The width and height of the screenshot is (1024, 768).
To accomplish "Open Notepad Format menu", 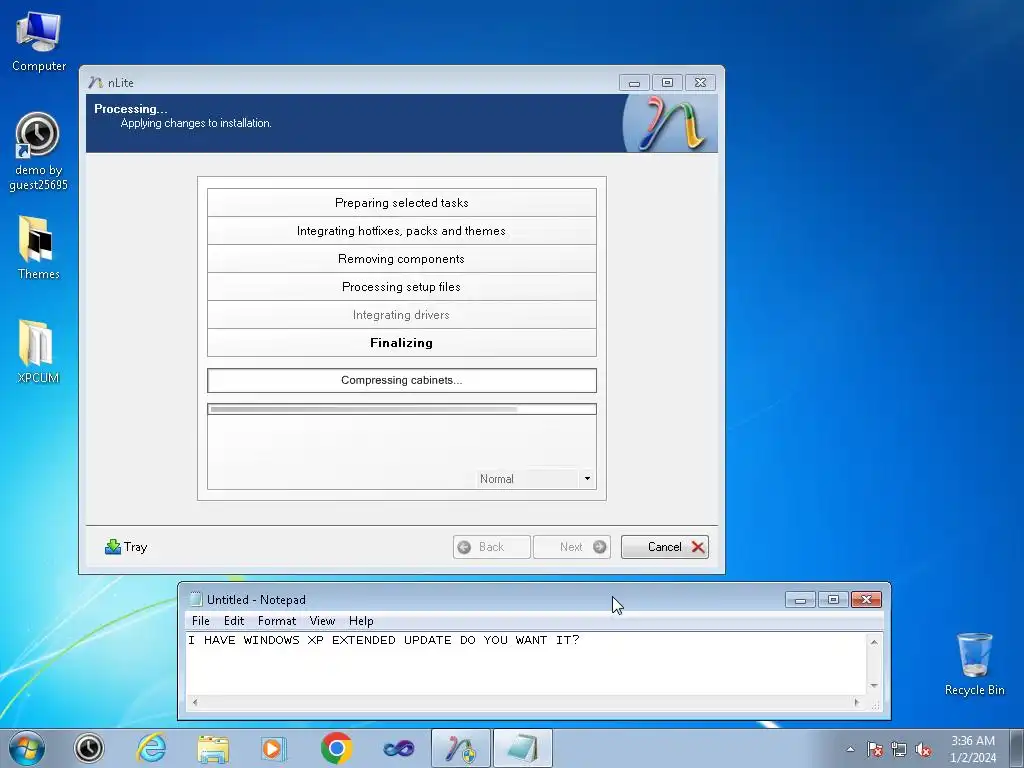I will click(x=277, y=620).
